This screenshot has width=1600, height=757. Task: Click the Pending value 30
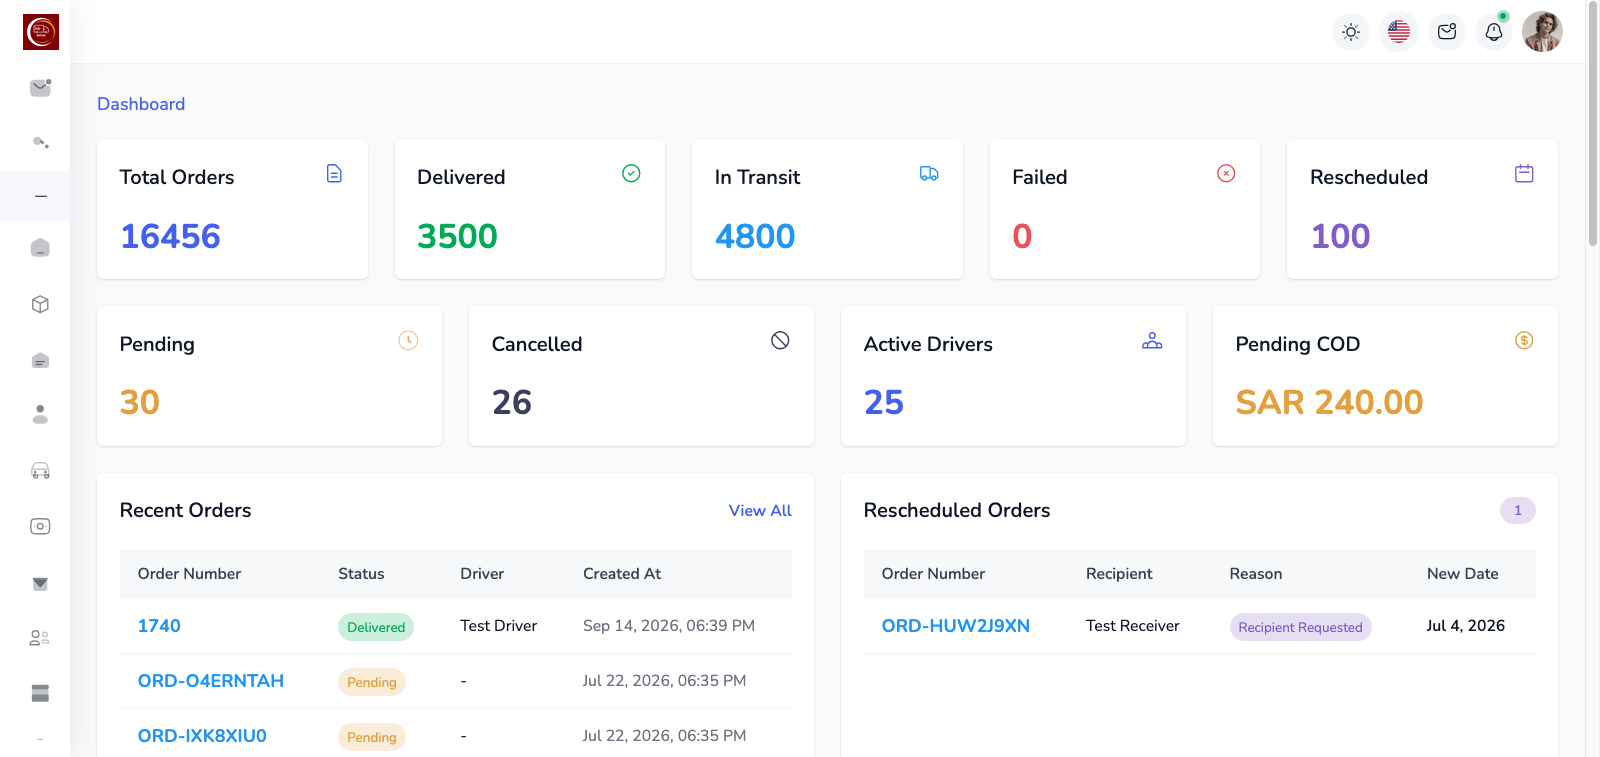(x=140, y=402)
